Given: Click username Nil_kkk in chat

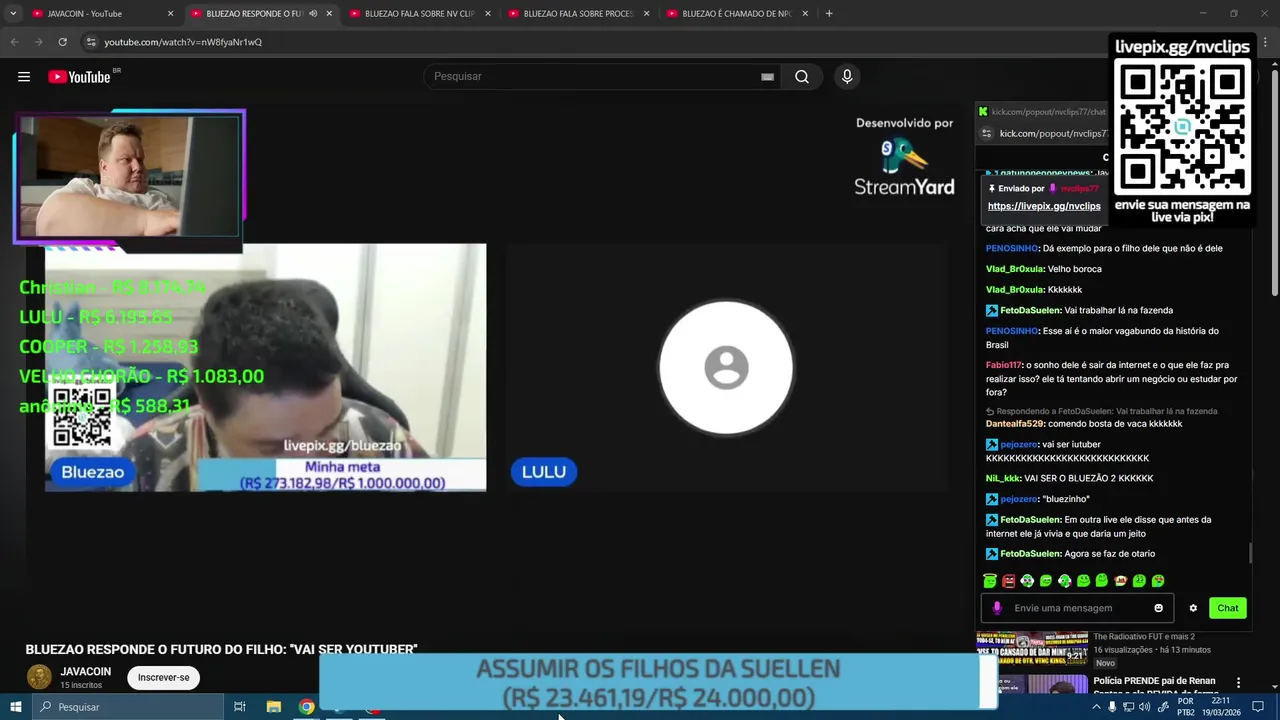Looking at the screenshot, I should 1003,478.
